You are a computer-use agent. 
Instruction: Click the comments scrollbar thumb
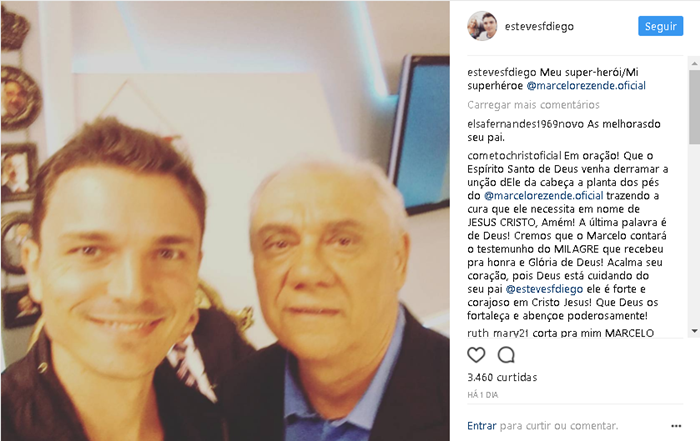point(694,107)
